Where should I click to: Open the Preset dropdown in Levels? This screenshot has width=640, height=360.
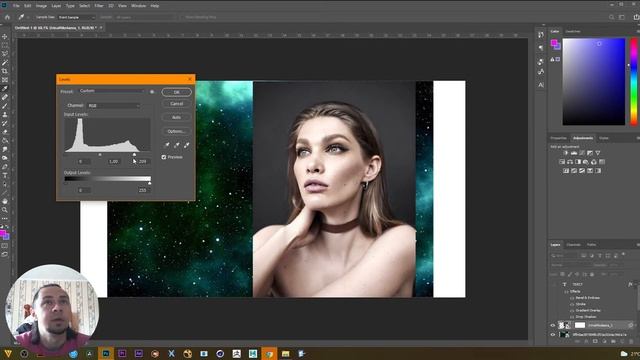(x=111, y=91)
